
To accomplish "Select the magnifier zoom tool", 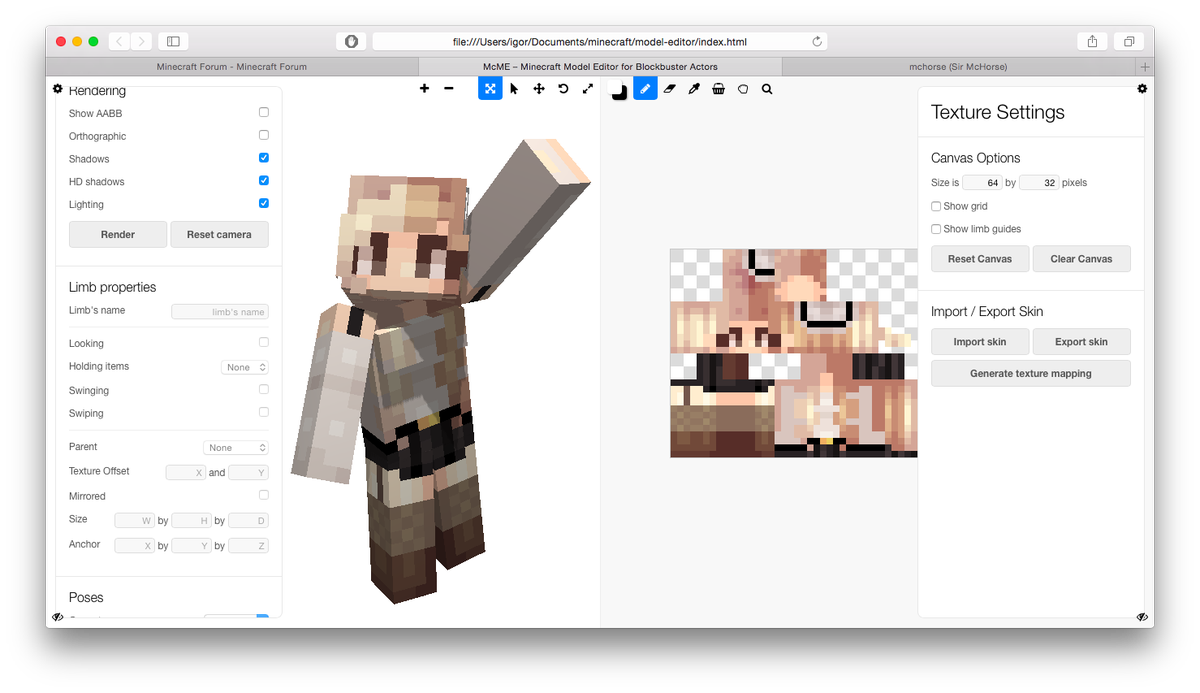I will coord(767,89).
